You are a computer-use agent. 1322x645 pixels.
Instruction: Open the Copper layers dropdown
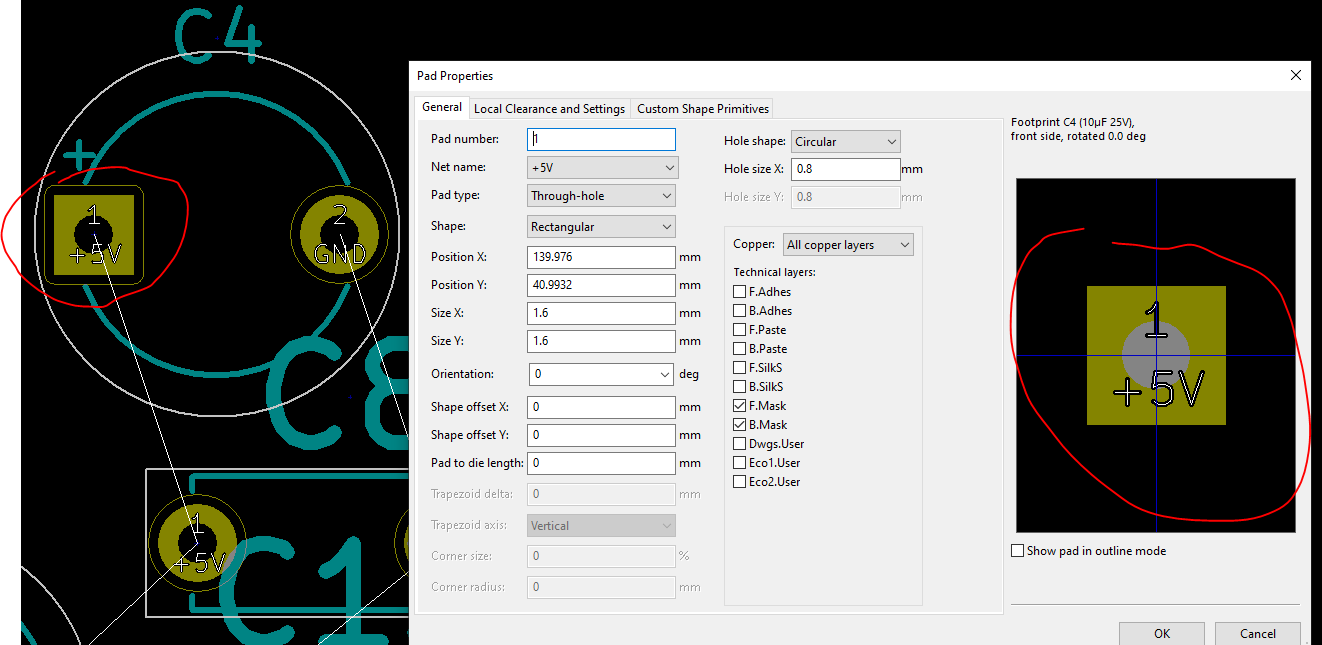848,245
